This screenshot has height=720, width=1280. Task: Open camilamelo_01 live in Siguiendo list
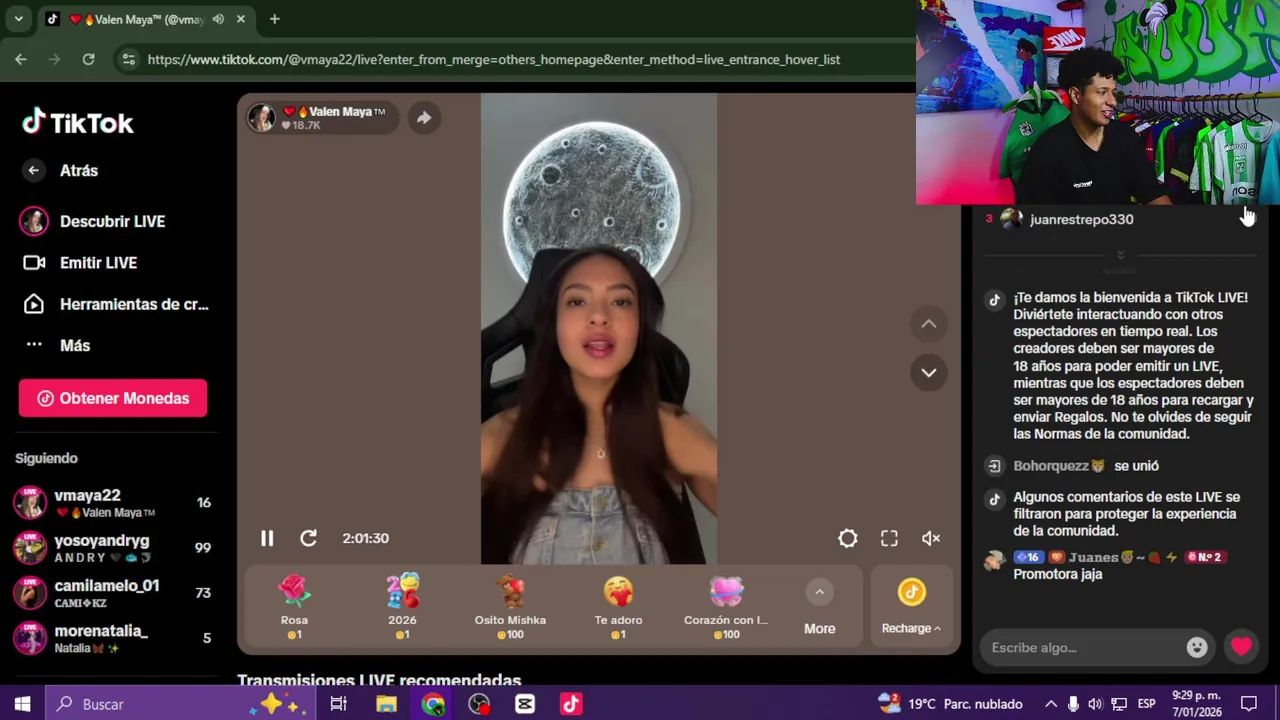tap(113, 593)
